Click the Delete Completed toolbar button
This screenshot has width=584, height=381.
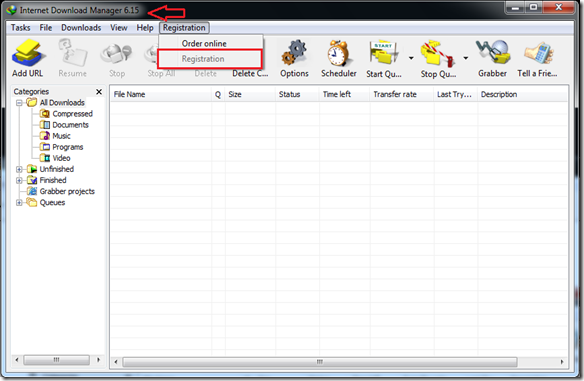[250, 73]
